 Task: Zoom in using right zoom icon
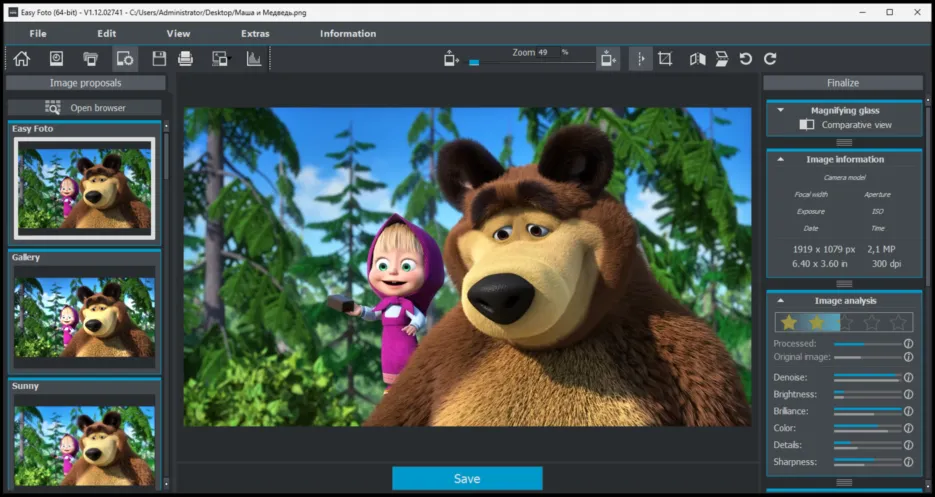coord(608,58)
